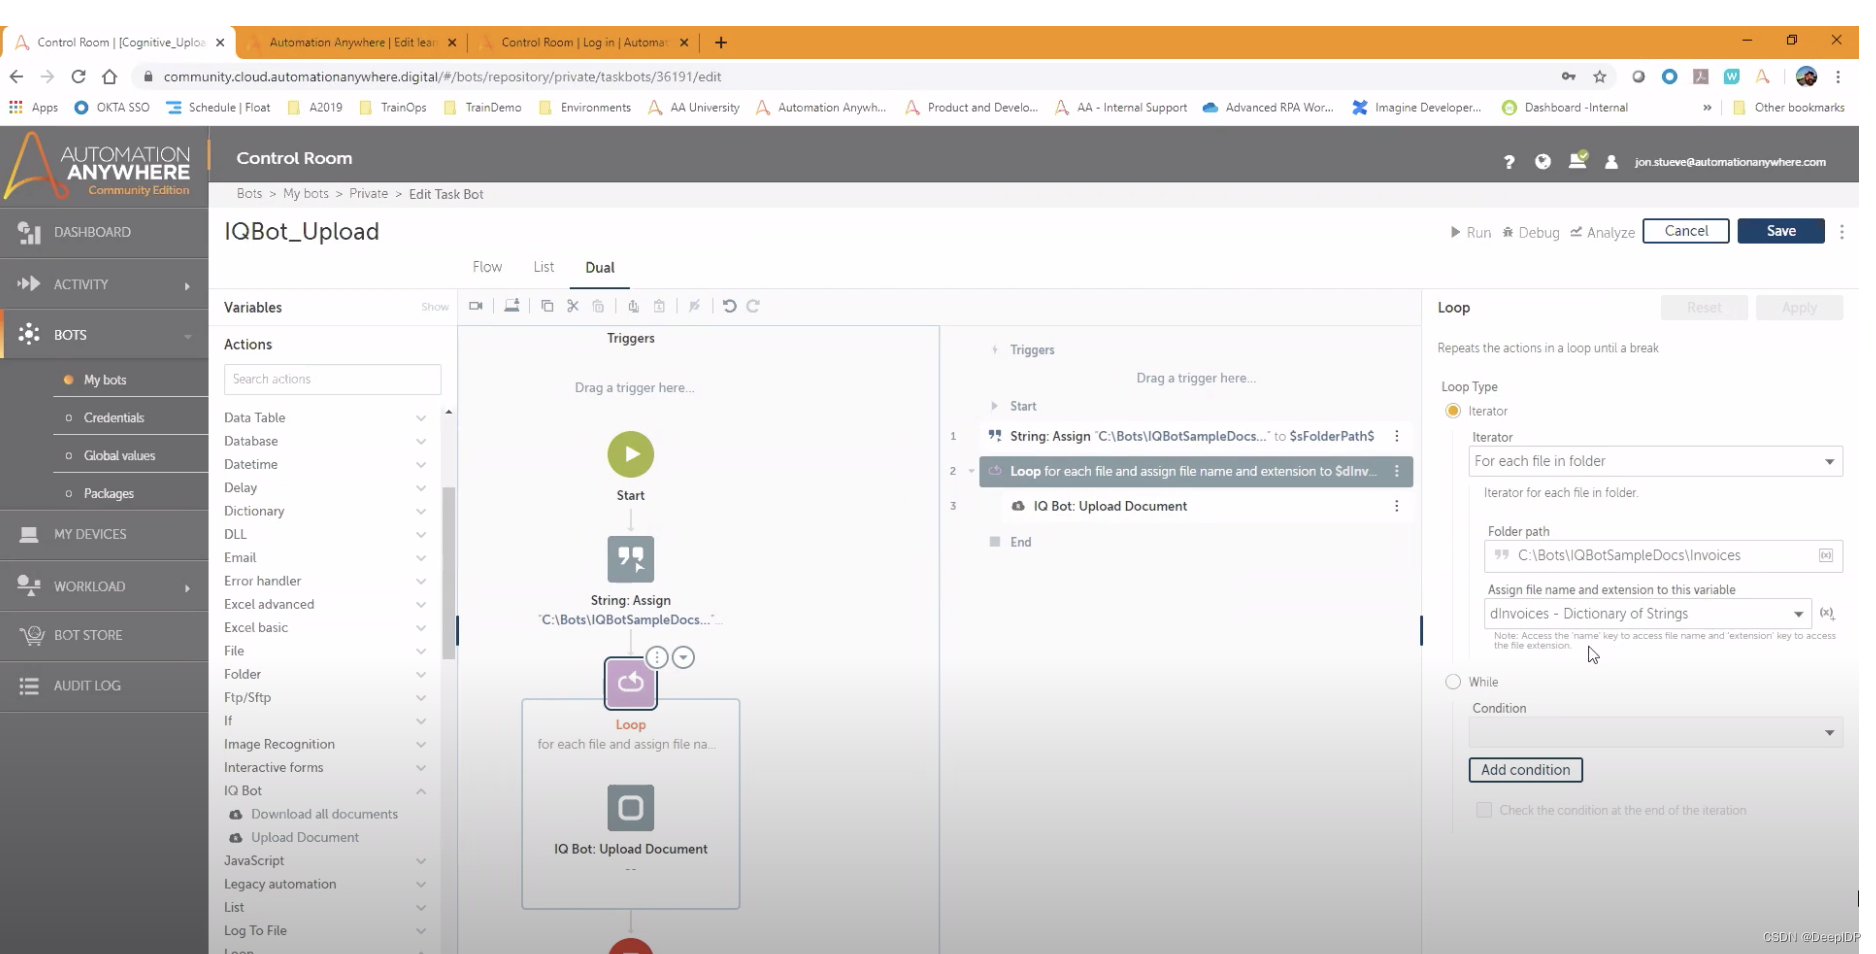Viewport: 1876px width, 954px height.
Task: Open three-dot menu on IQ Bot Upload row
Action: (1397, 506)
